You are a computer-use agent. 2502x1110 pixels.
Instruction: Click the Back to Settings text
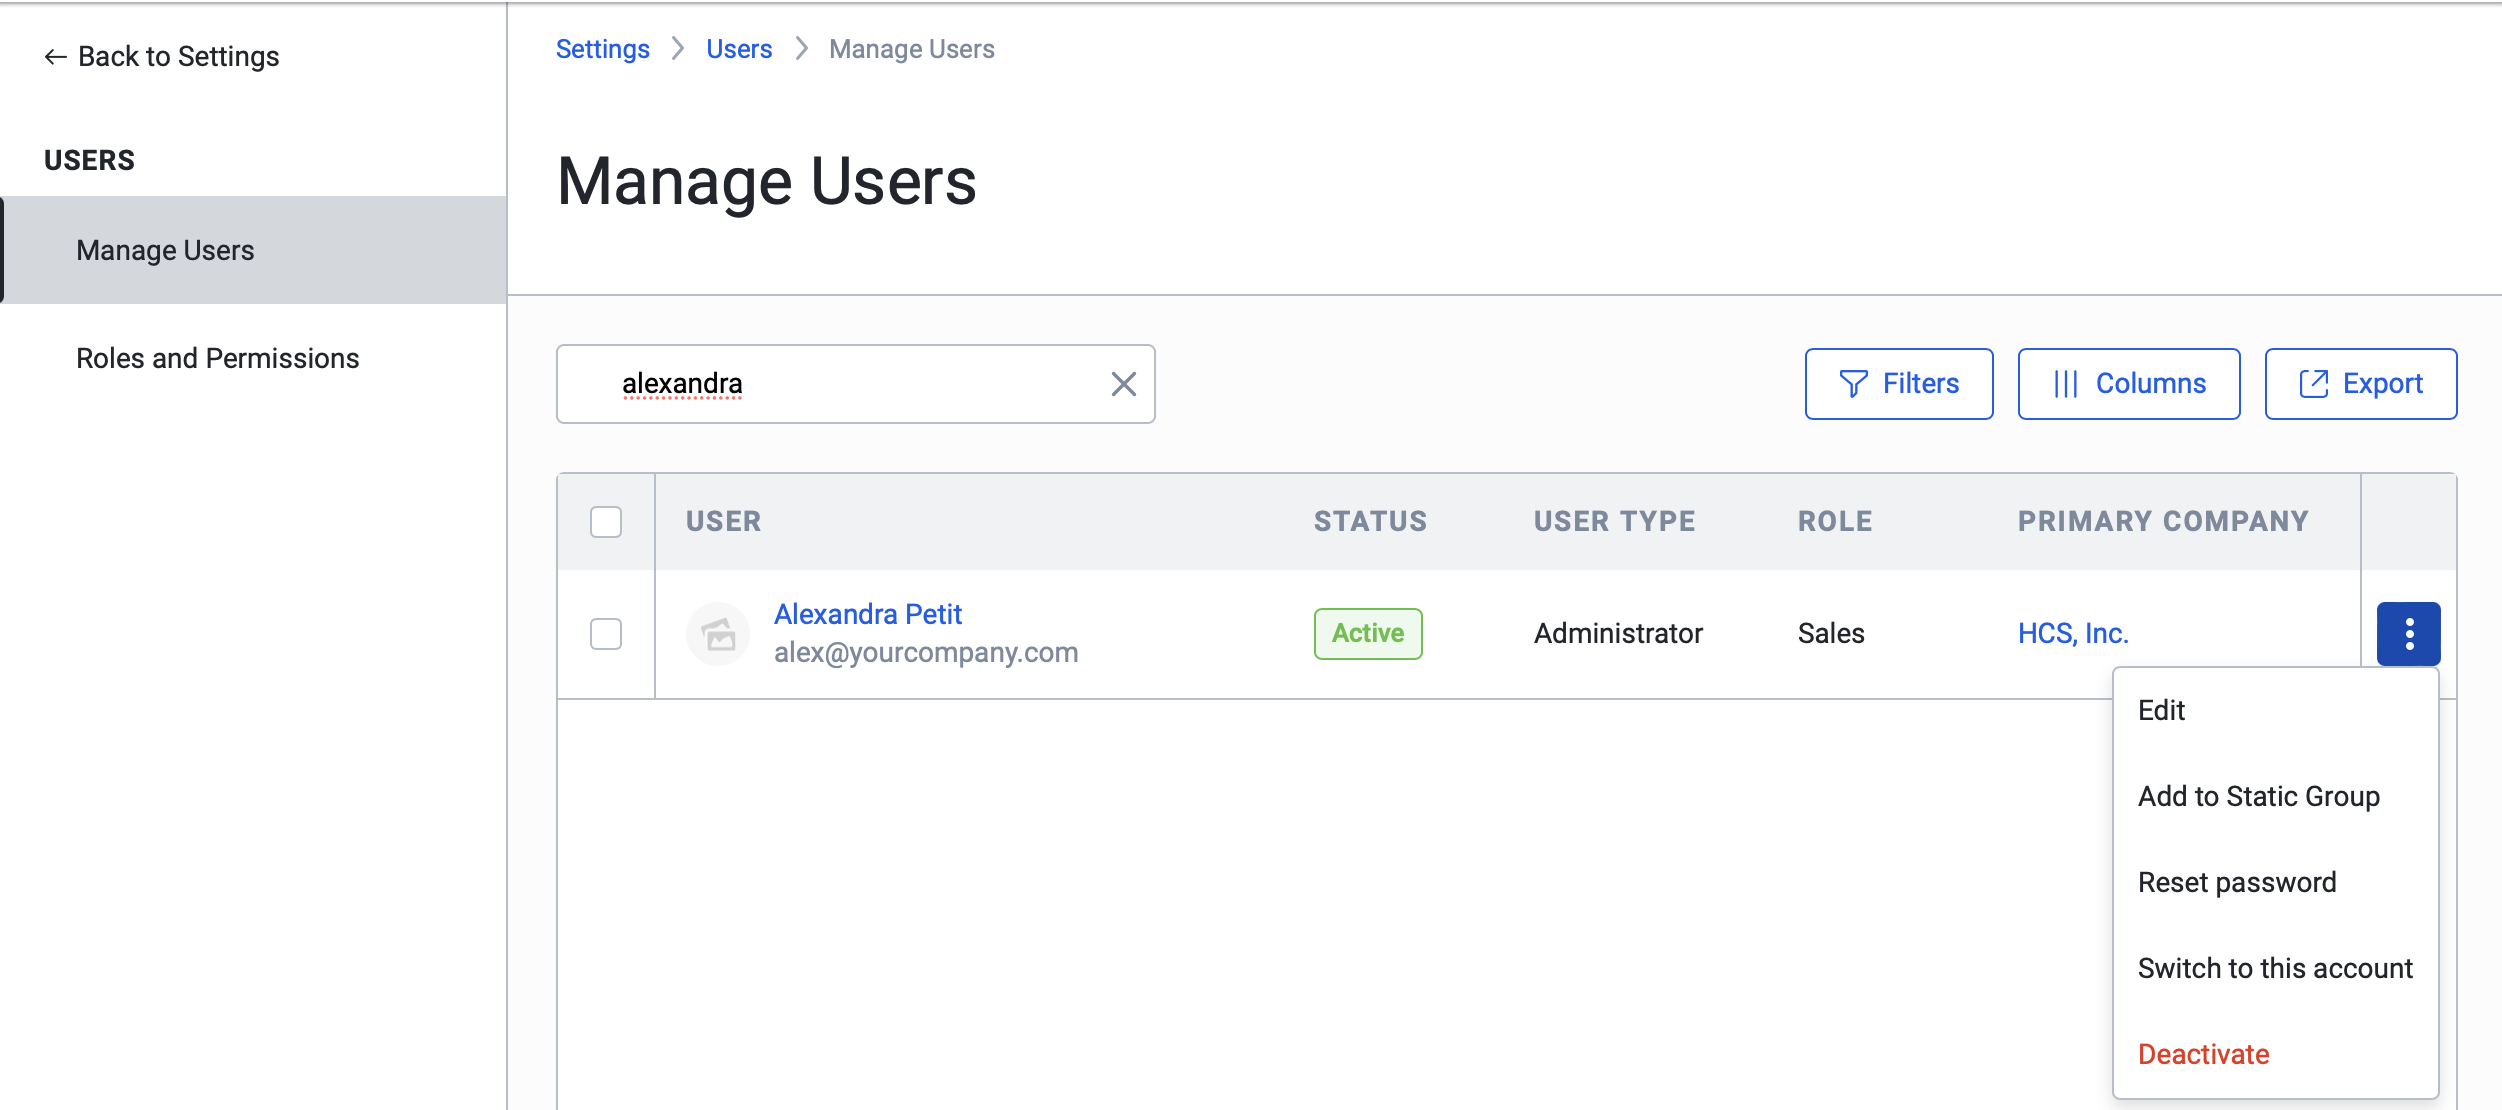click(x=179, y=57)
